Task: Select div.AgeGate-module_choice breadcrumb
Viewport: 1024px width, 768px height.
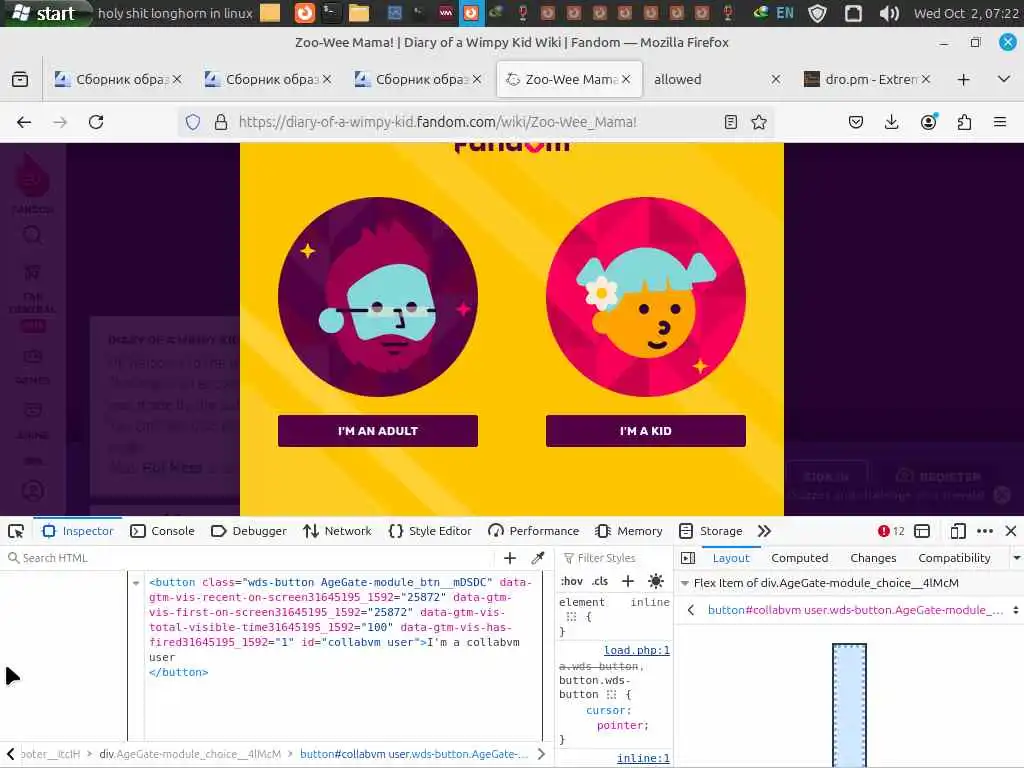Action: point(190,754)
